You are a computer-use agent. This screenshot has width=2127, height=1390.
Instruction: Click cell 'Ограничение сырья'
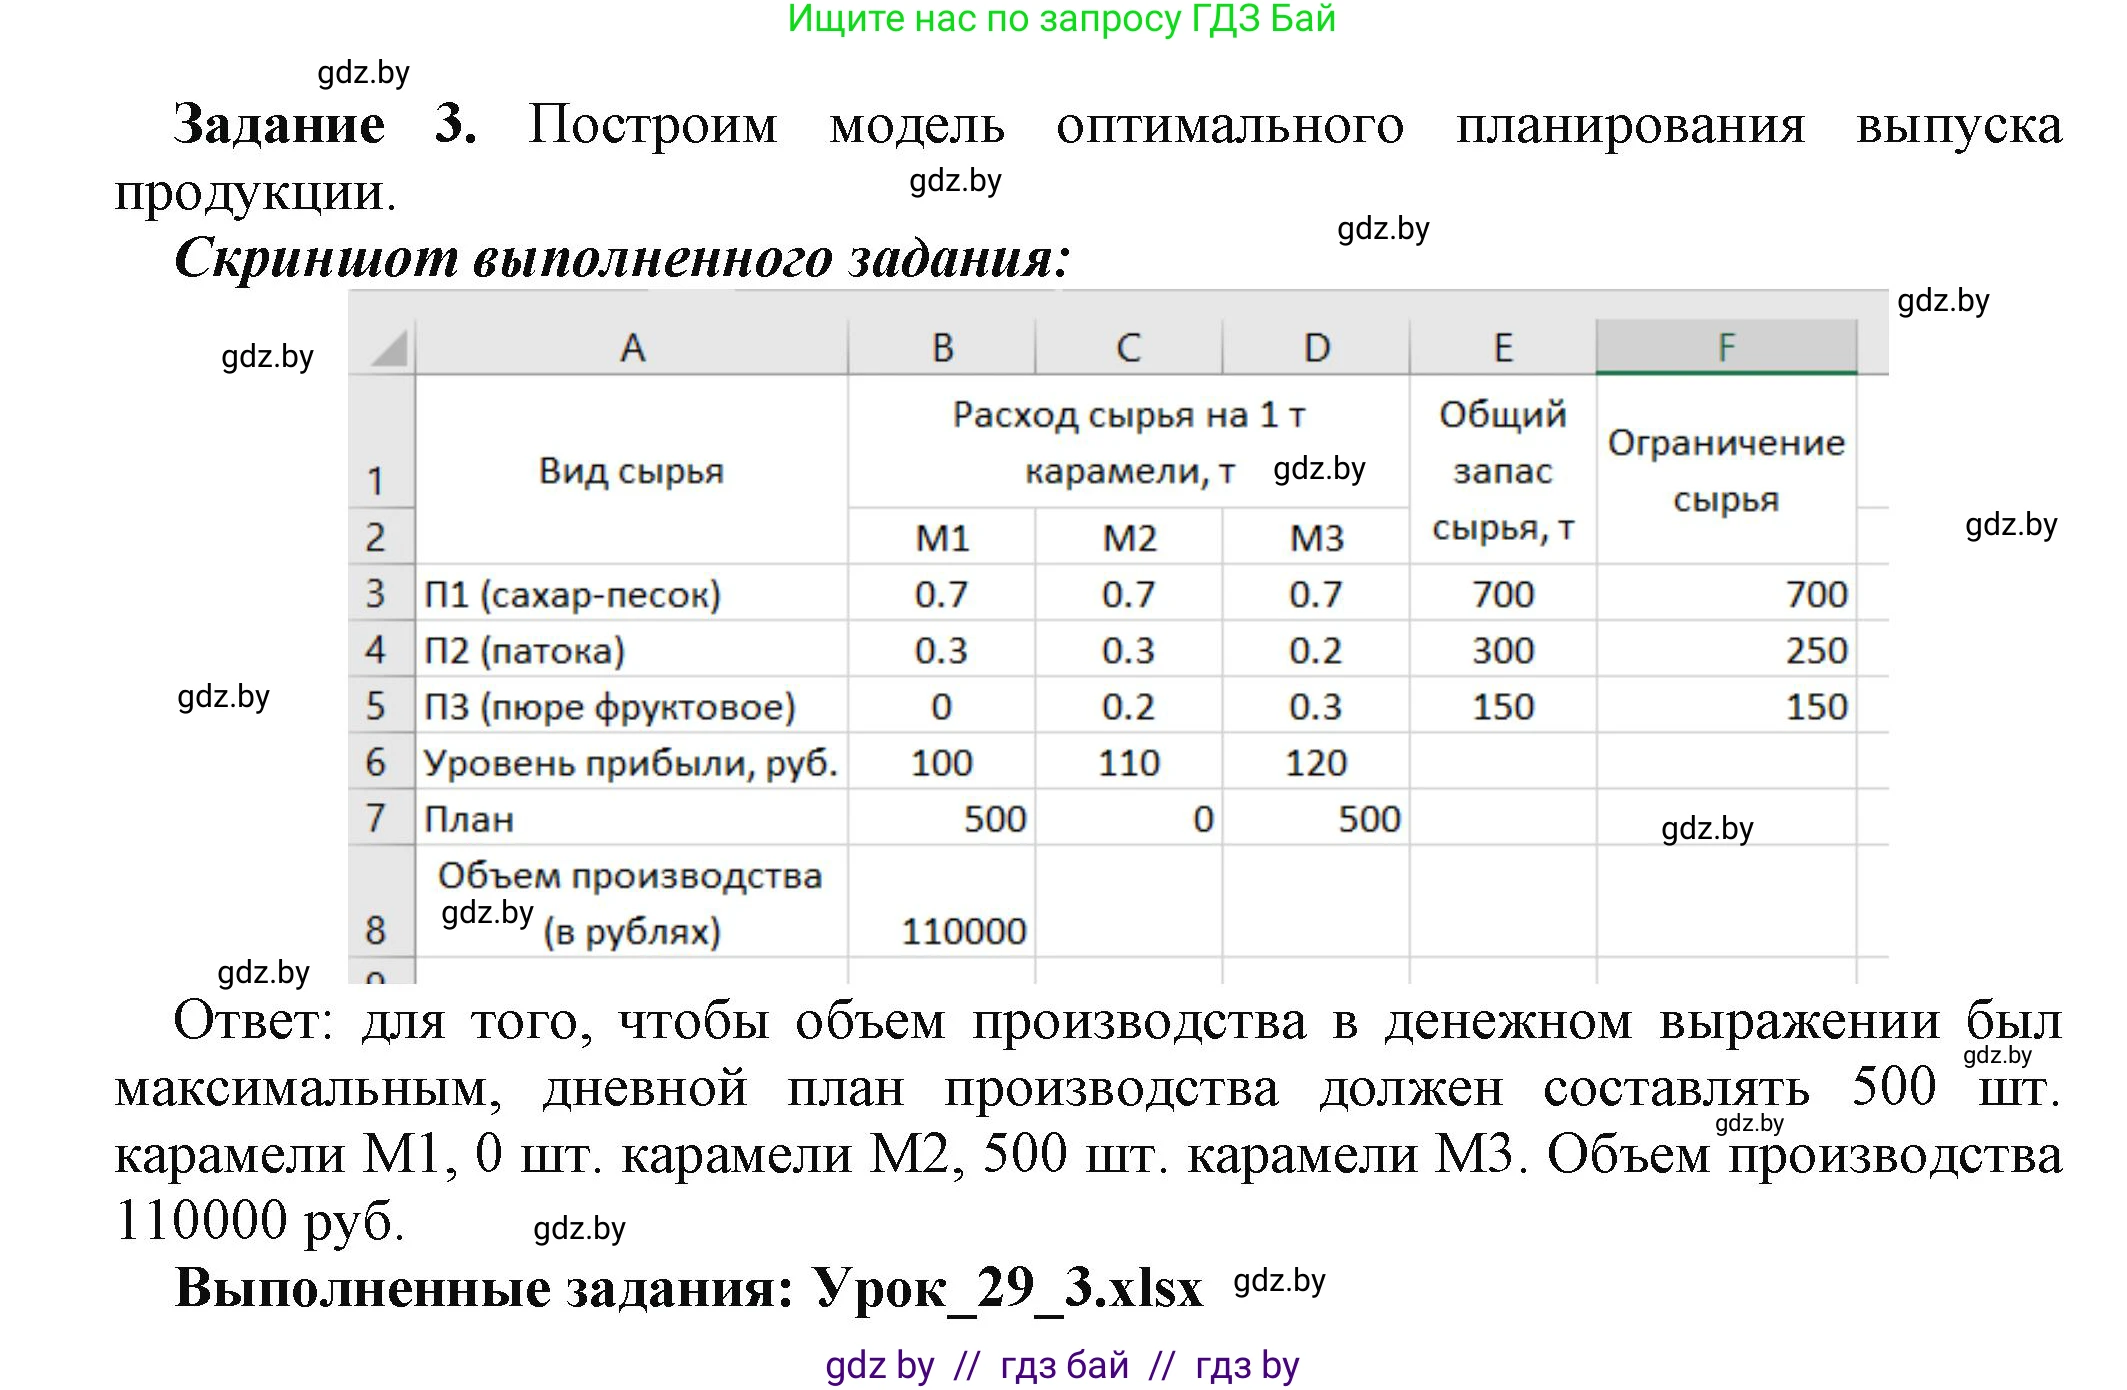pyautogui.click(x=1727, y=470)
